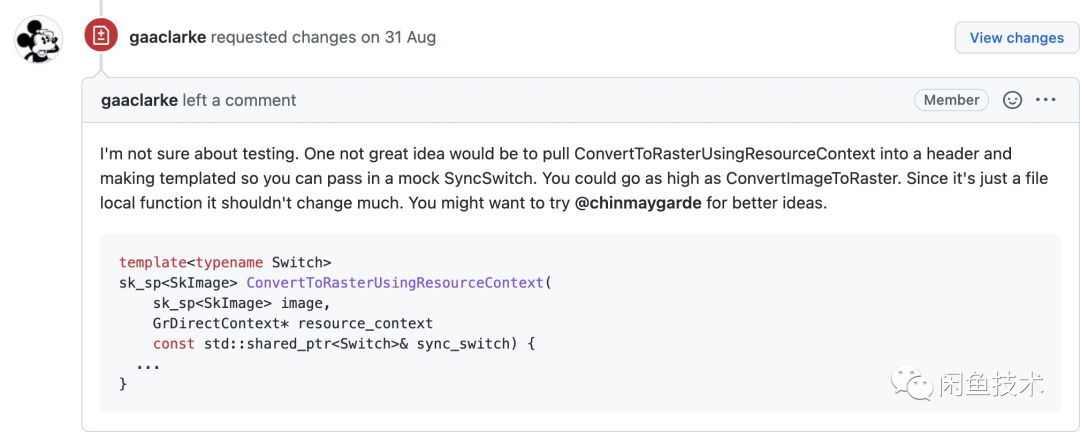
Task: Click the red requested-changes review icon
Action: [x=100, y=37]
